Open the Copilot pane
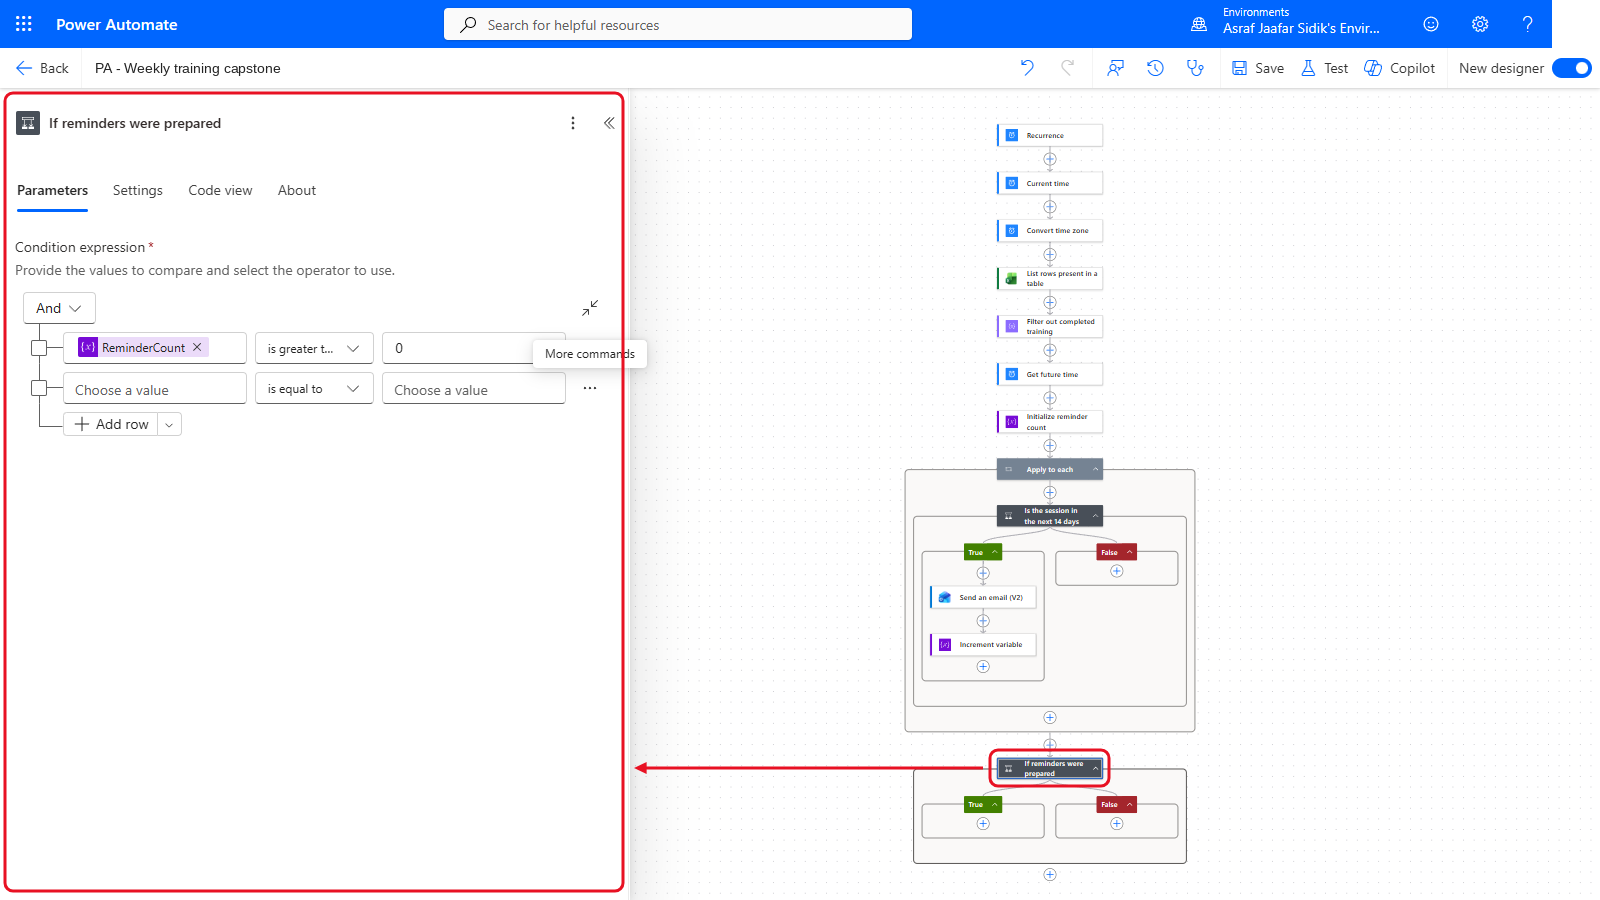This screenshot has height=900, width=1600. point(1399,68)
